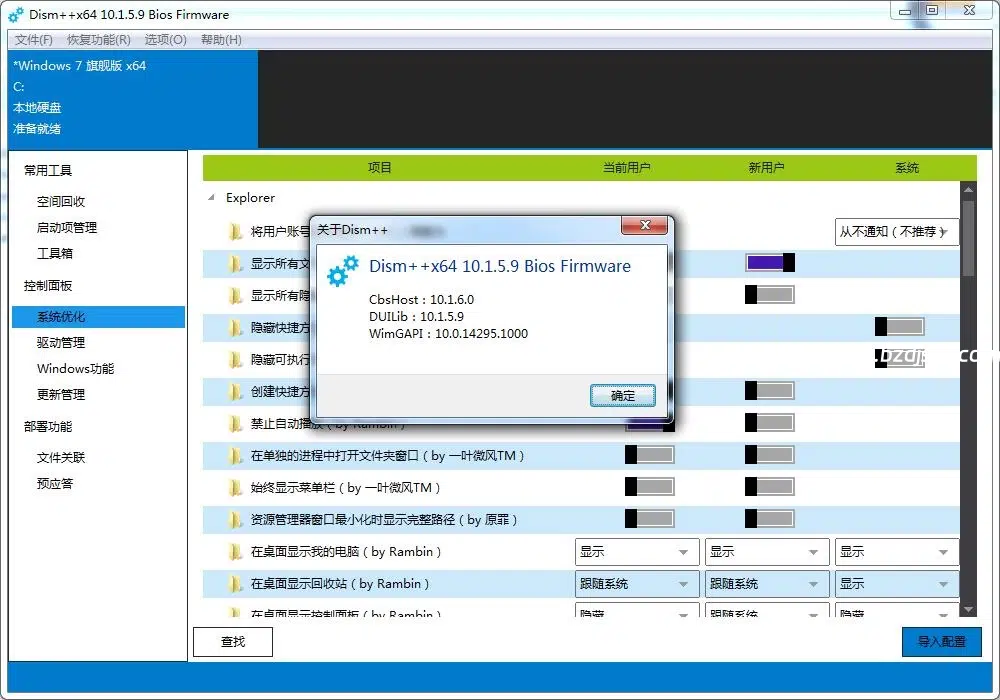Screen dimensions: 1000x700
Task: Click the 查找 button
Action: [233, 642]
